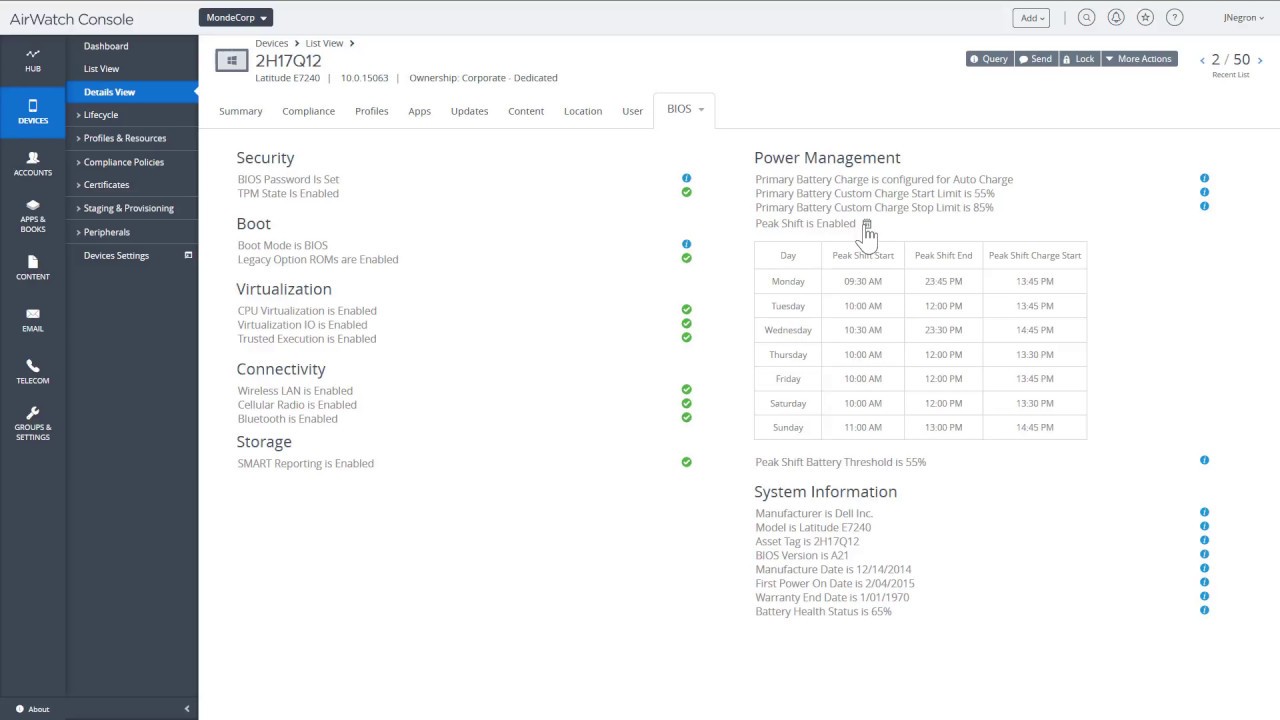Open the help question mark icon
1280x720 pixels.
pos(1175,18)
